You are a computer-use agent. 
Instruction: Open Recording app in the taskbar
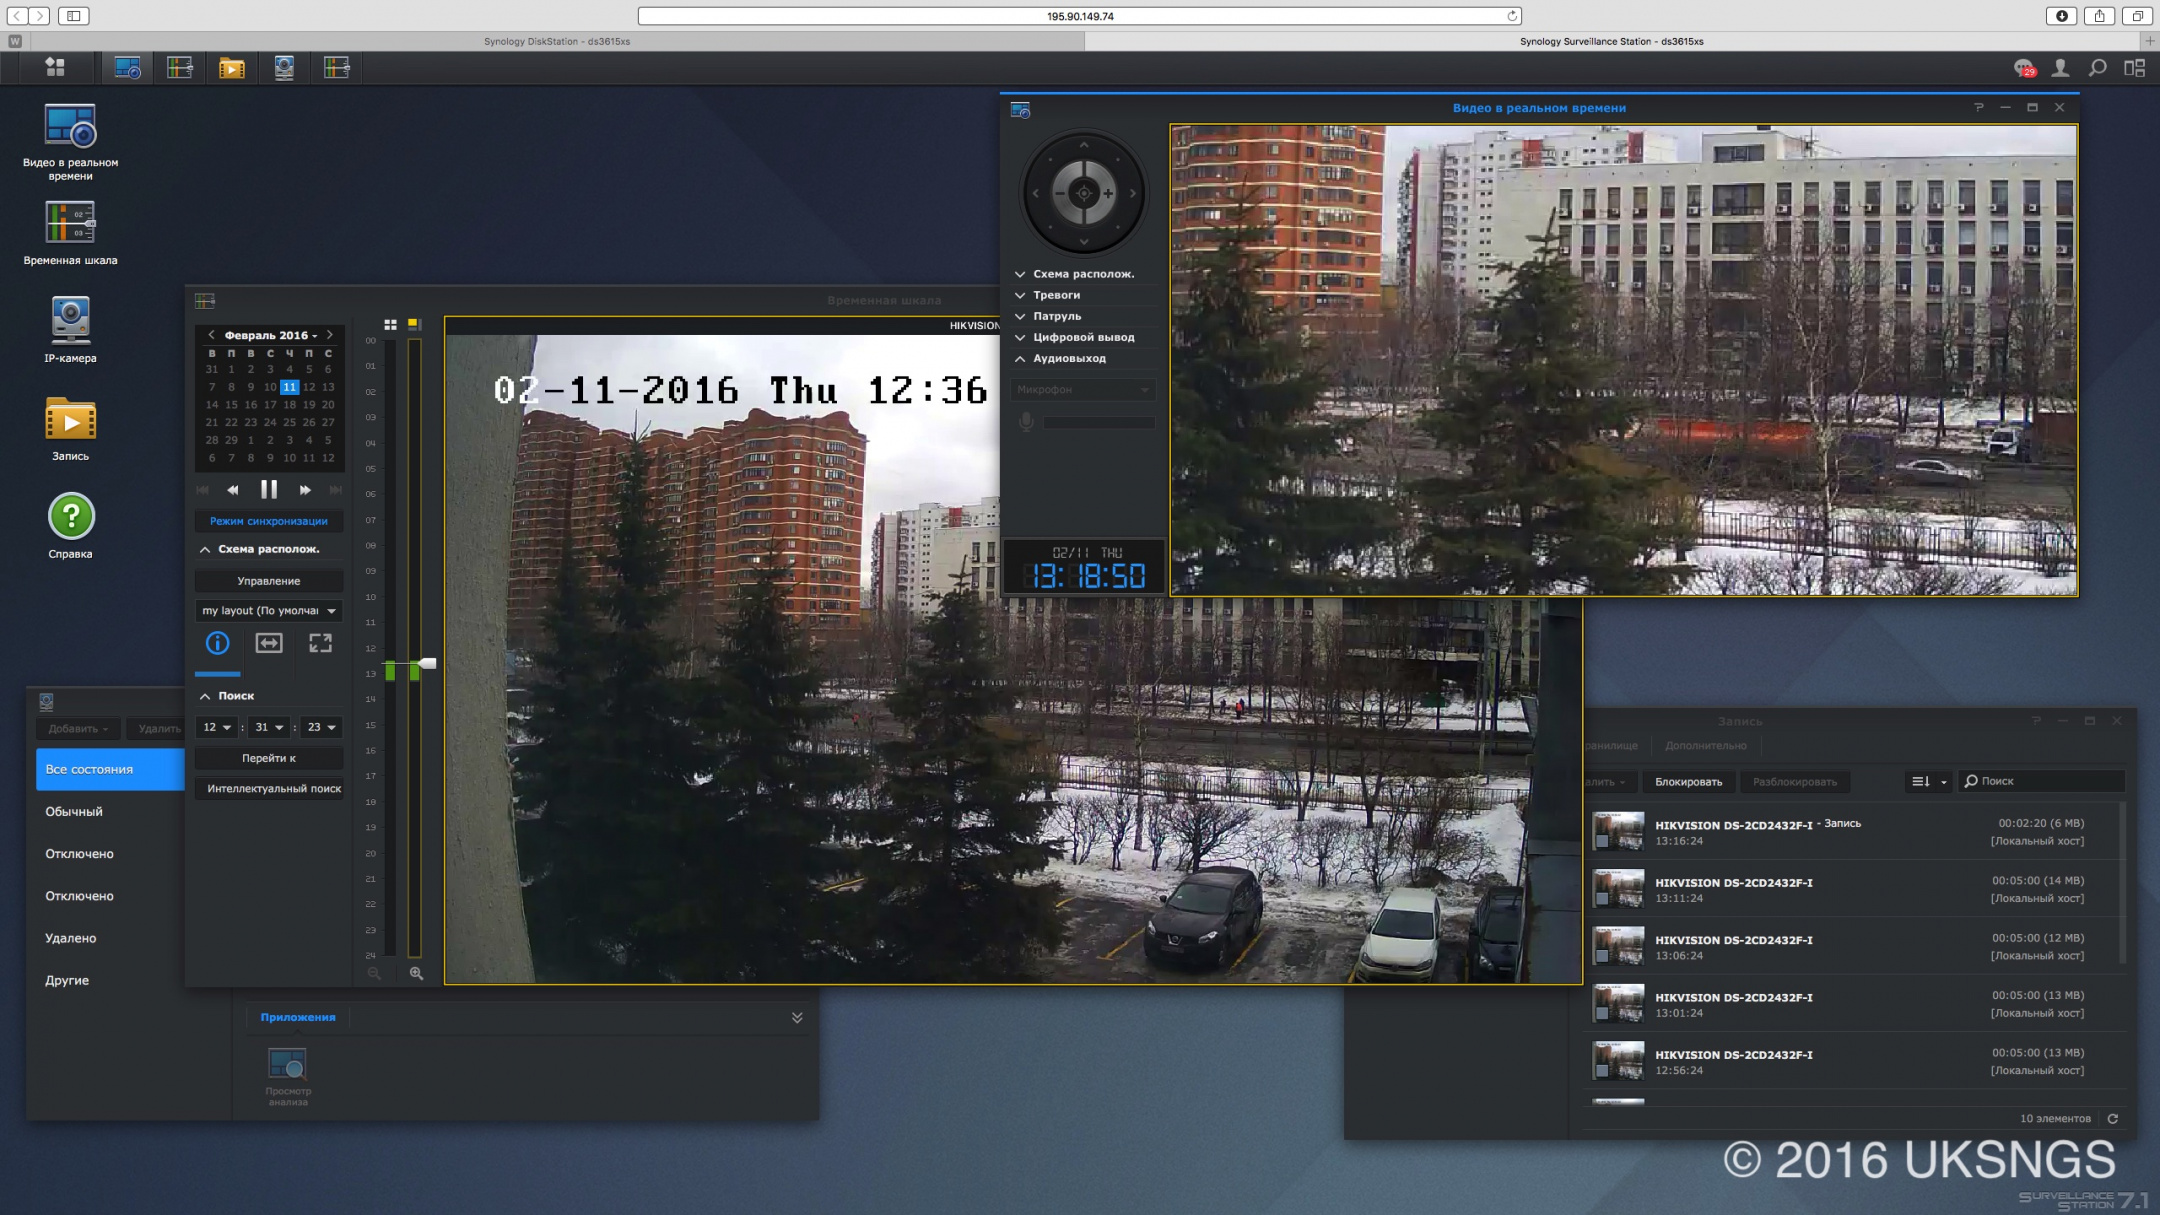click(232, 67)
